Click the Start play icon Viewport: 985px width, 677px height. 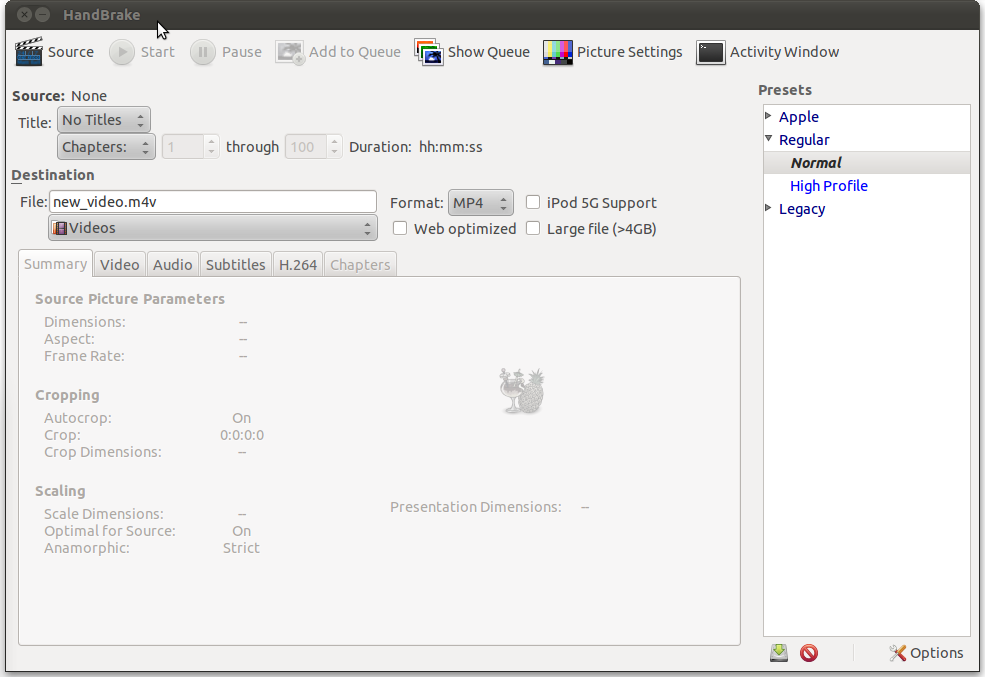point(122,52)
